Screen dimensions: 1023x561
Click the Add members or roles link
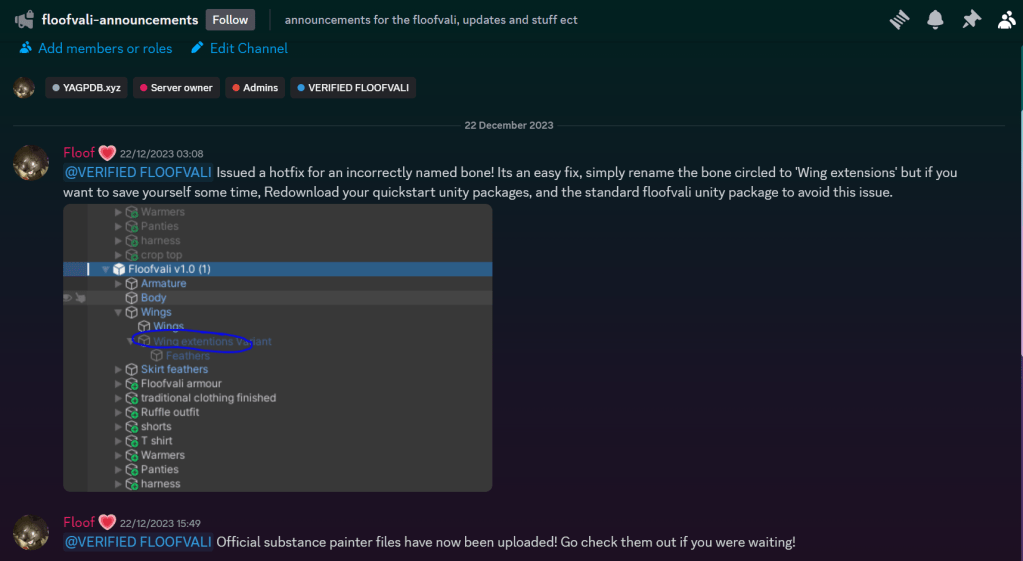click(95, 48)
